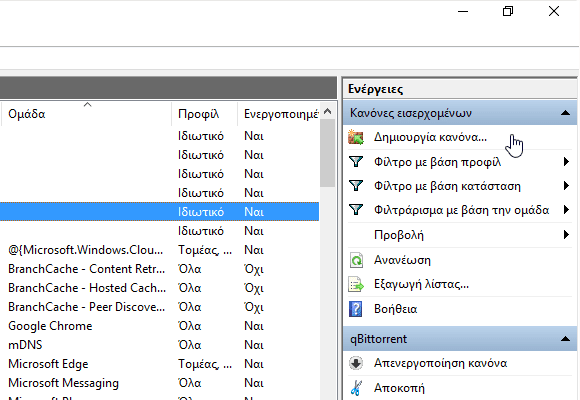Select the @{Microsoft.Windows.Clou... rule row

tap(159, 250)
